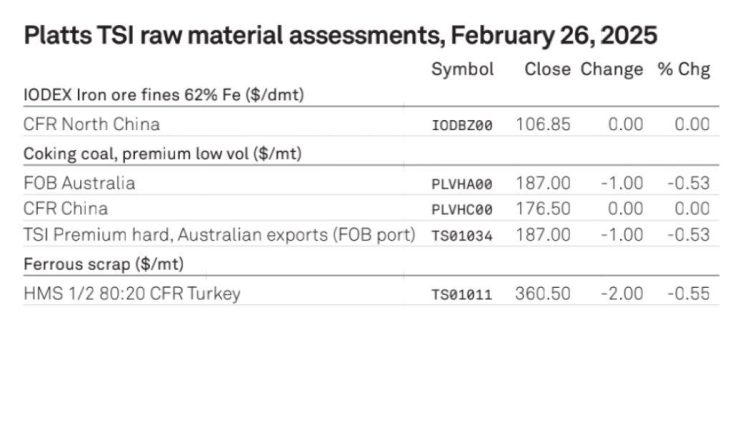Select the TS01011 symbol code
Viewport: 750px width, 430px height.
click(x=462, y=295)
